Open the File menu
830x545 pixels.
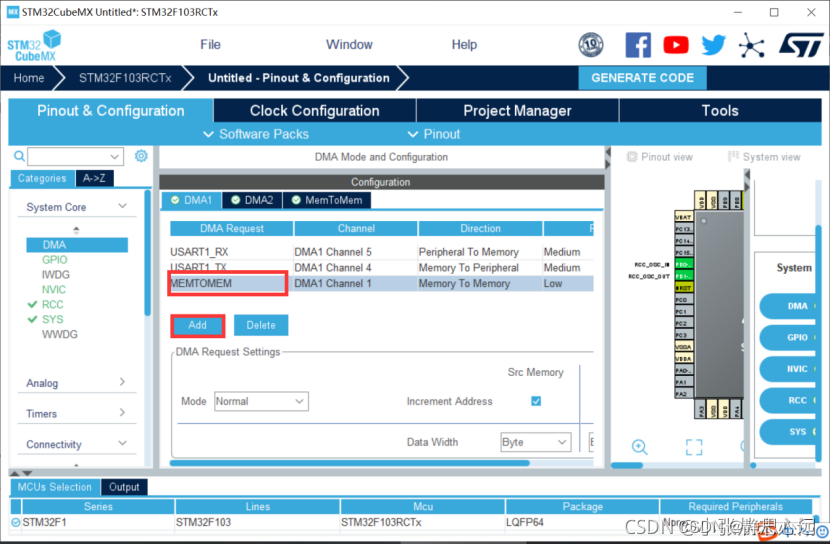[210, 45]
